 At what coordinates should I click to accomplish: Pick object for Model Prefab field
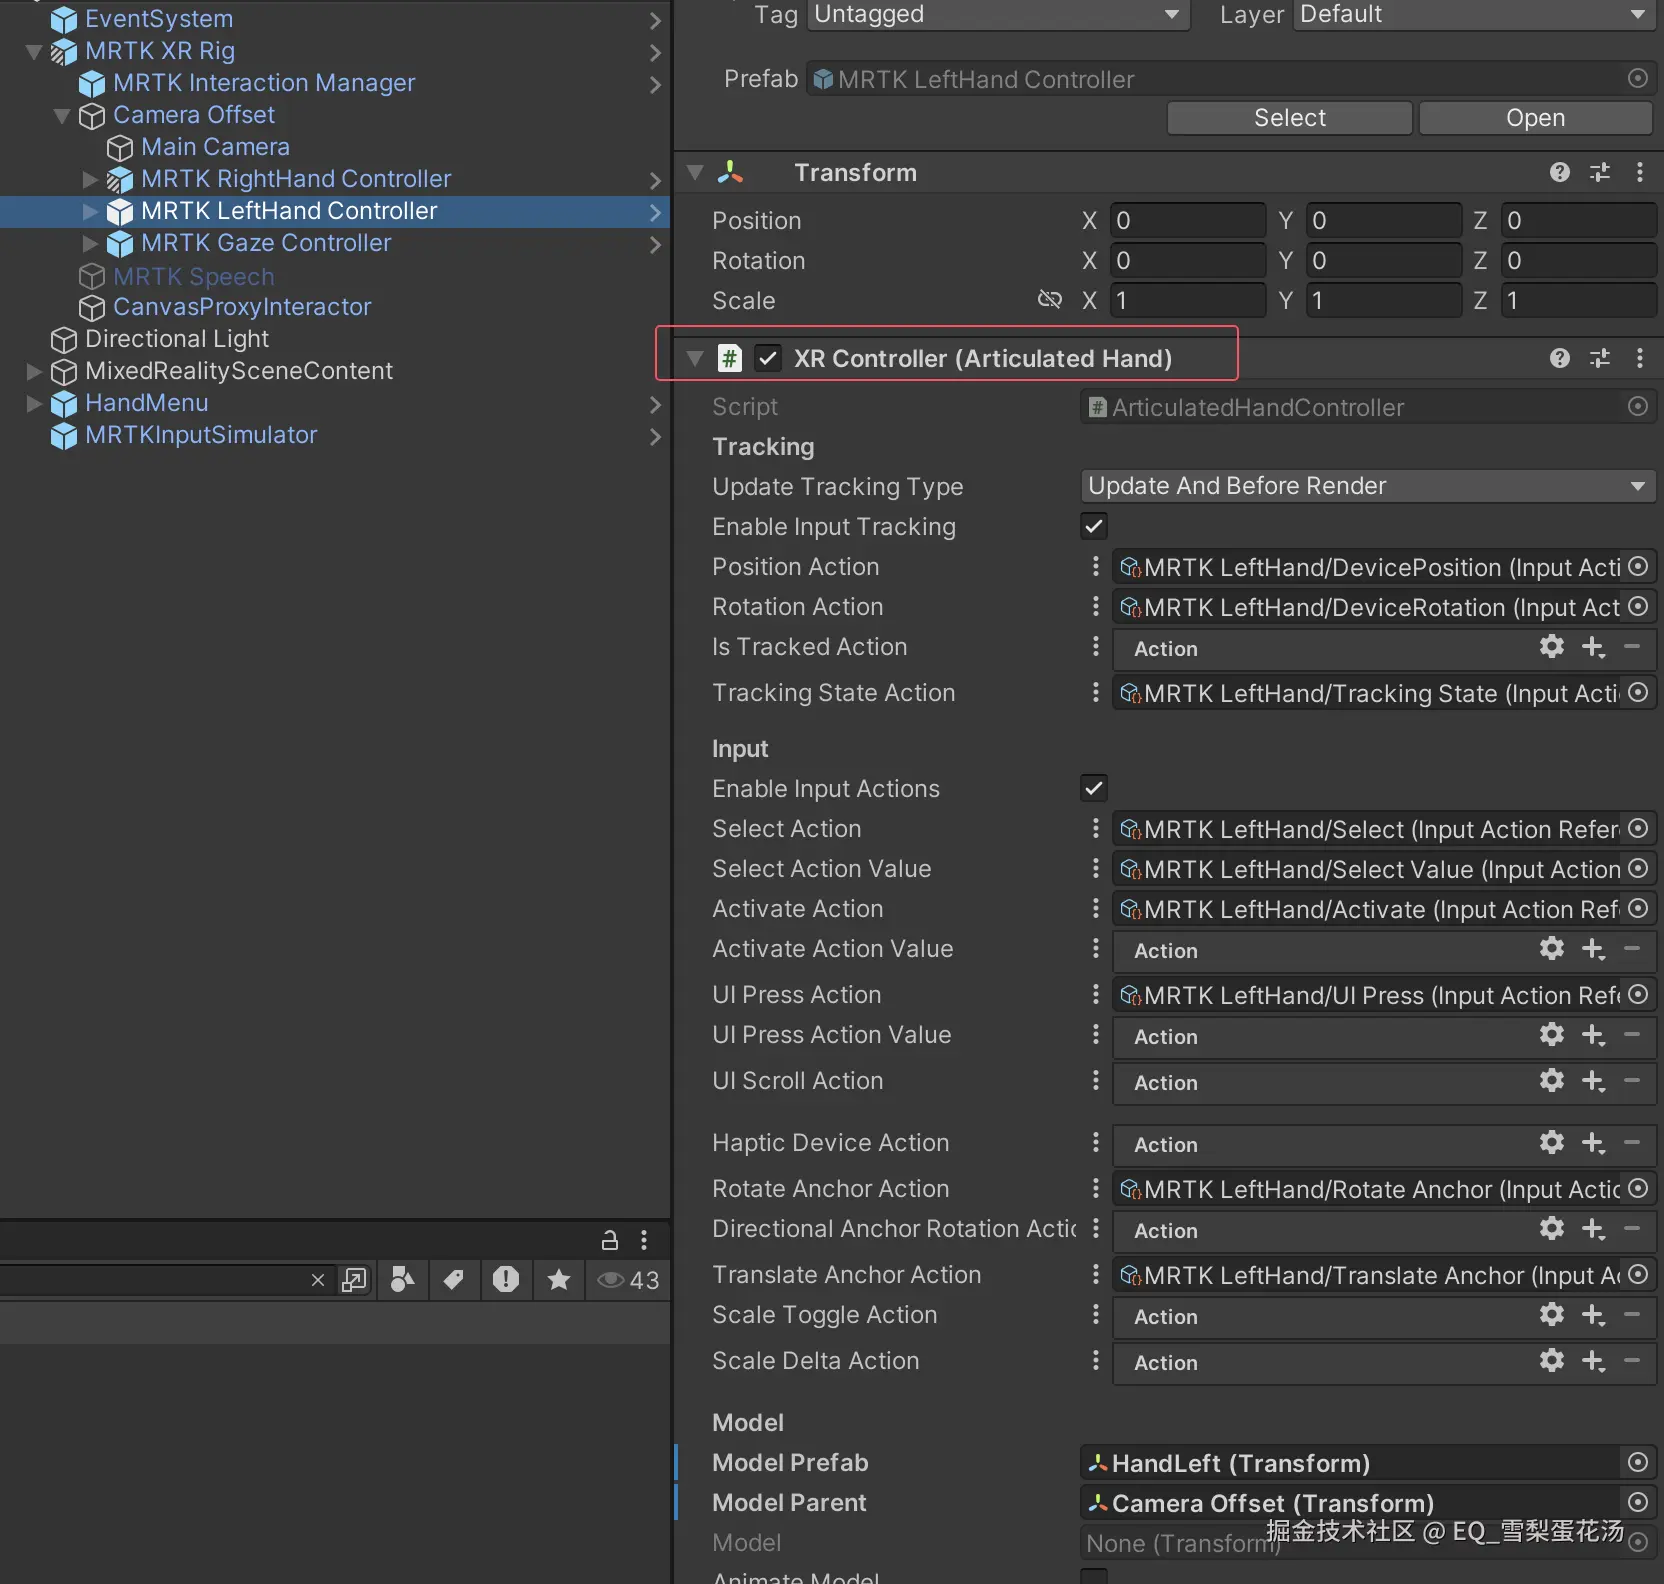point(1638,1462)
